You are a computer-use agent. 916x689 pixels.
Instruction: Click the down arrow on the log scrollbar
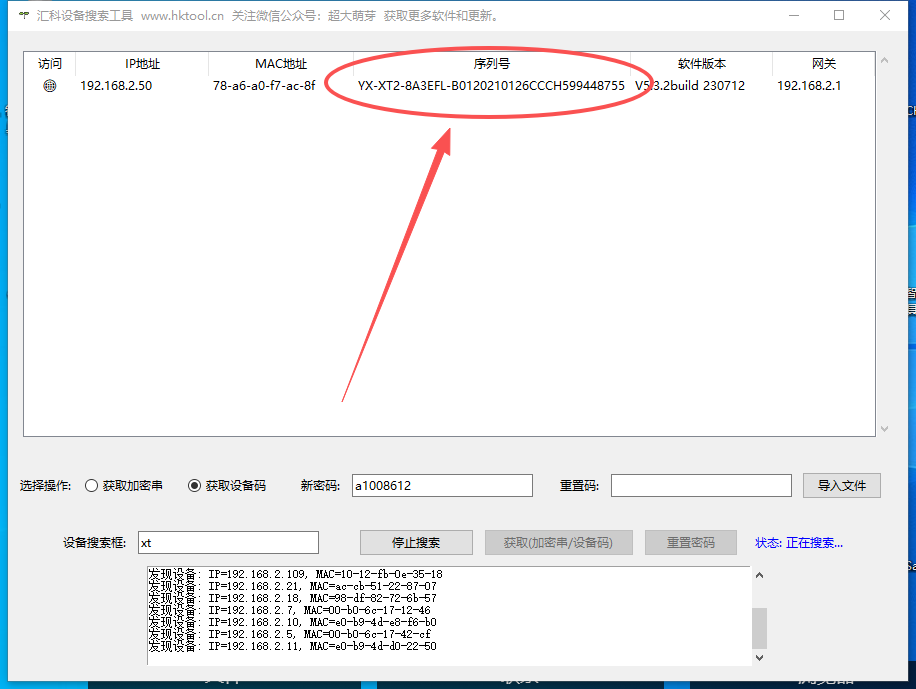[758, 658]
